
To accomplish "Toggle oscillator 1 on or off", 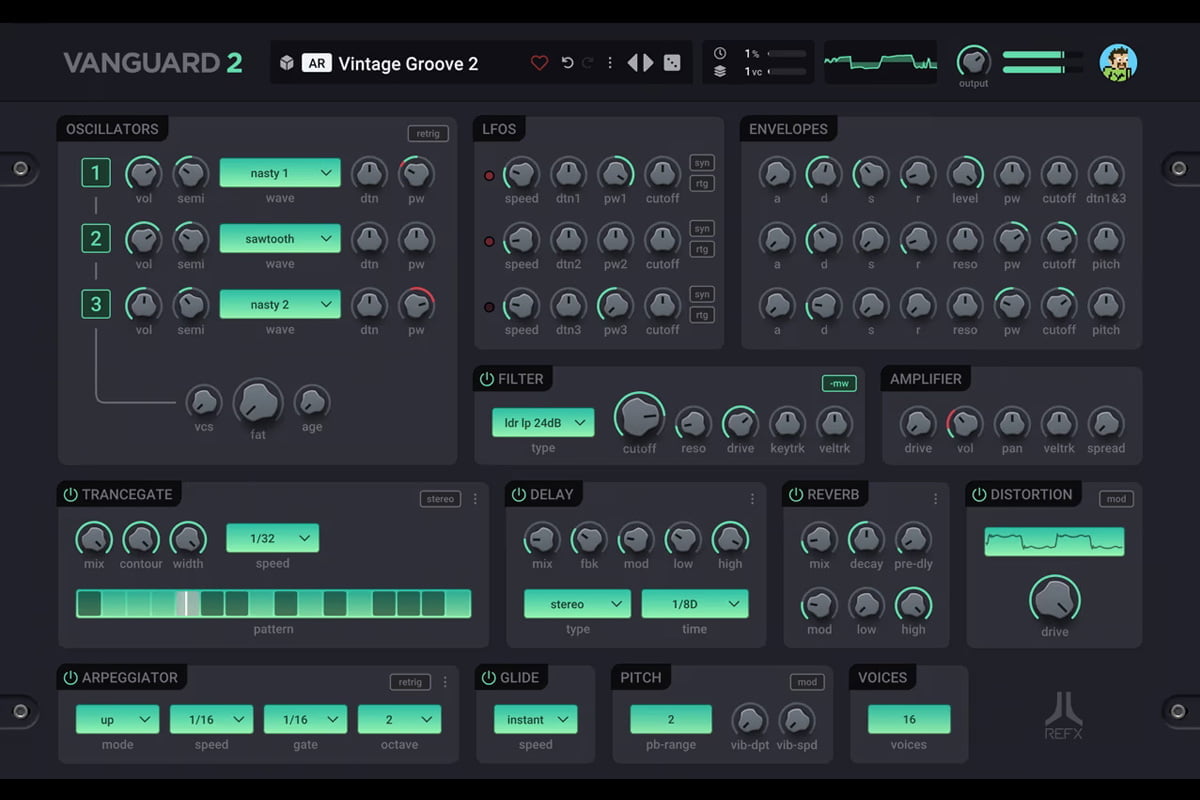I will [x=96, y=173].
